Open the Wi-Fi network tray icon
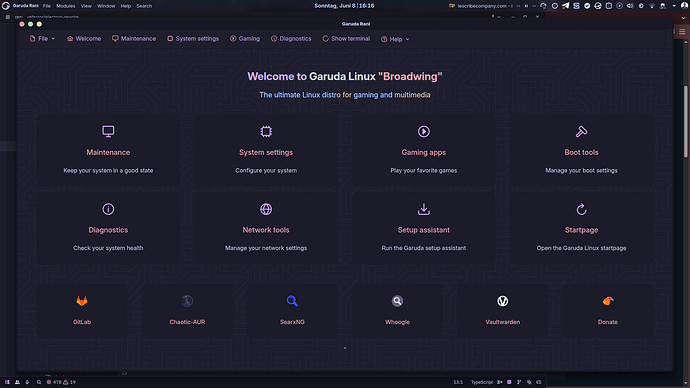The width and height of the screenshot is (690, 388). tap(652, 6)
